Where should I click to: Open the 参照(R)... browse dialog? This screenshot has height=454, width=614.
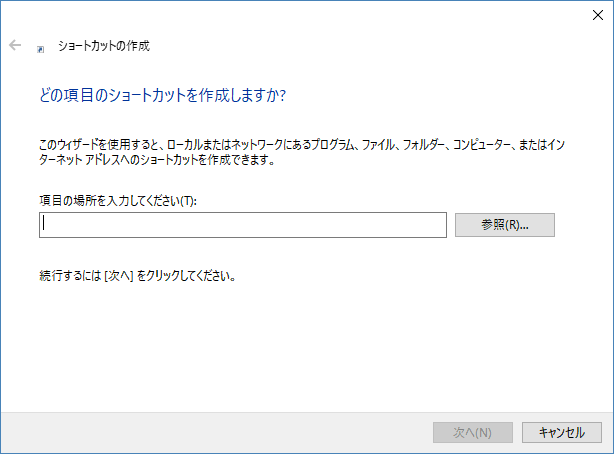click(x=505, y=225)
